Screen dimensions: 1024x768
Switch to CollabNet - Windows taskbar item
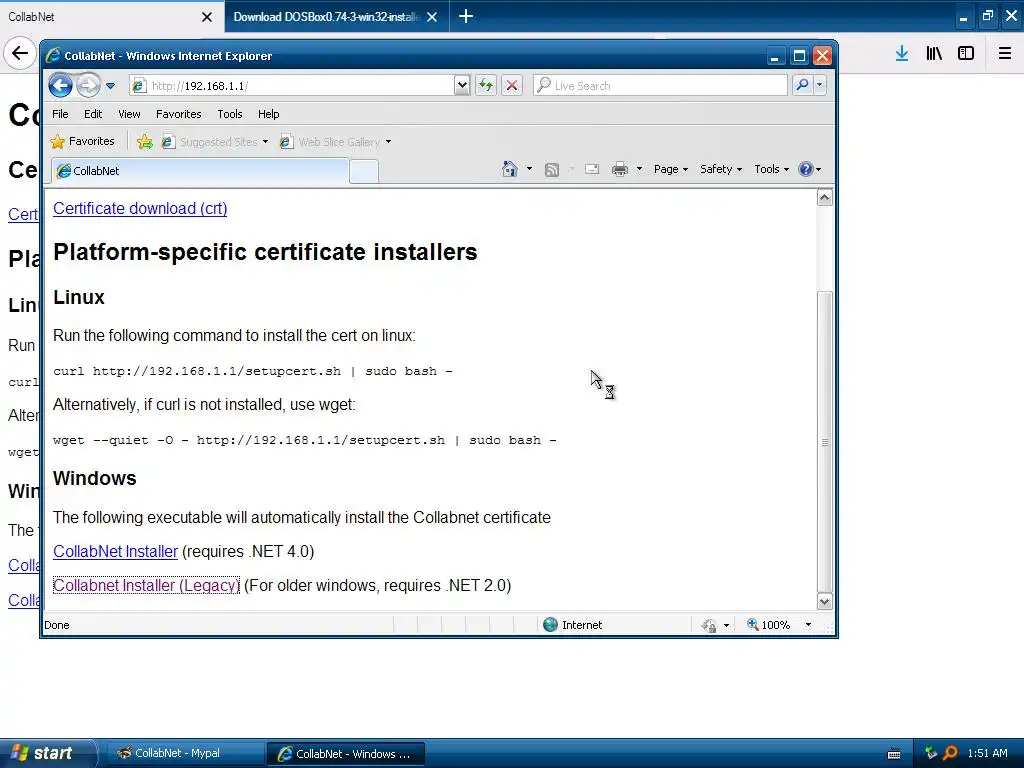pyautogui.click(x=345, y=754)
